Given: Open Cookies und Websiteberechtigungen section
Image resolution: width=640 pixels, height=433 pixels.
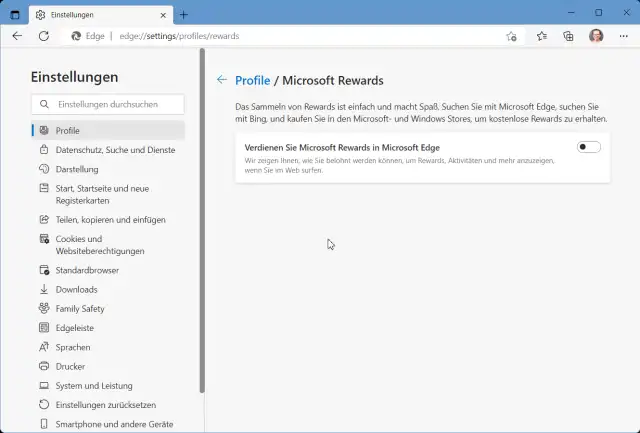Looking at the screenshot, I should 108,245.
